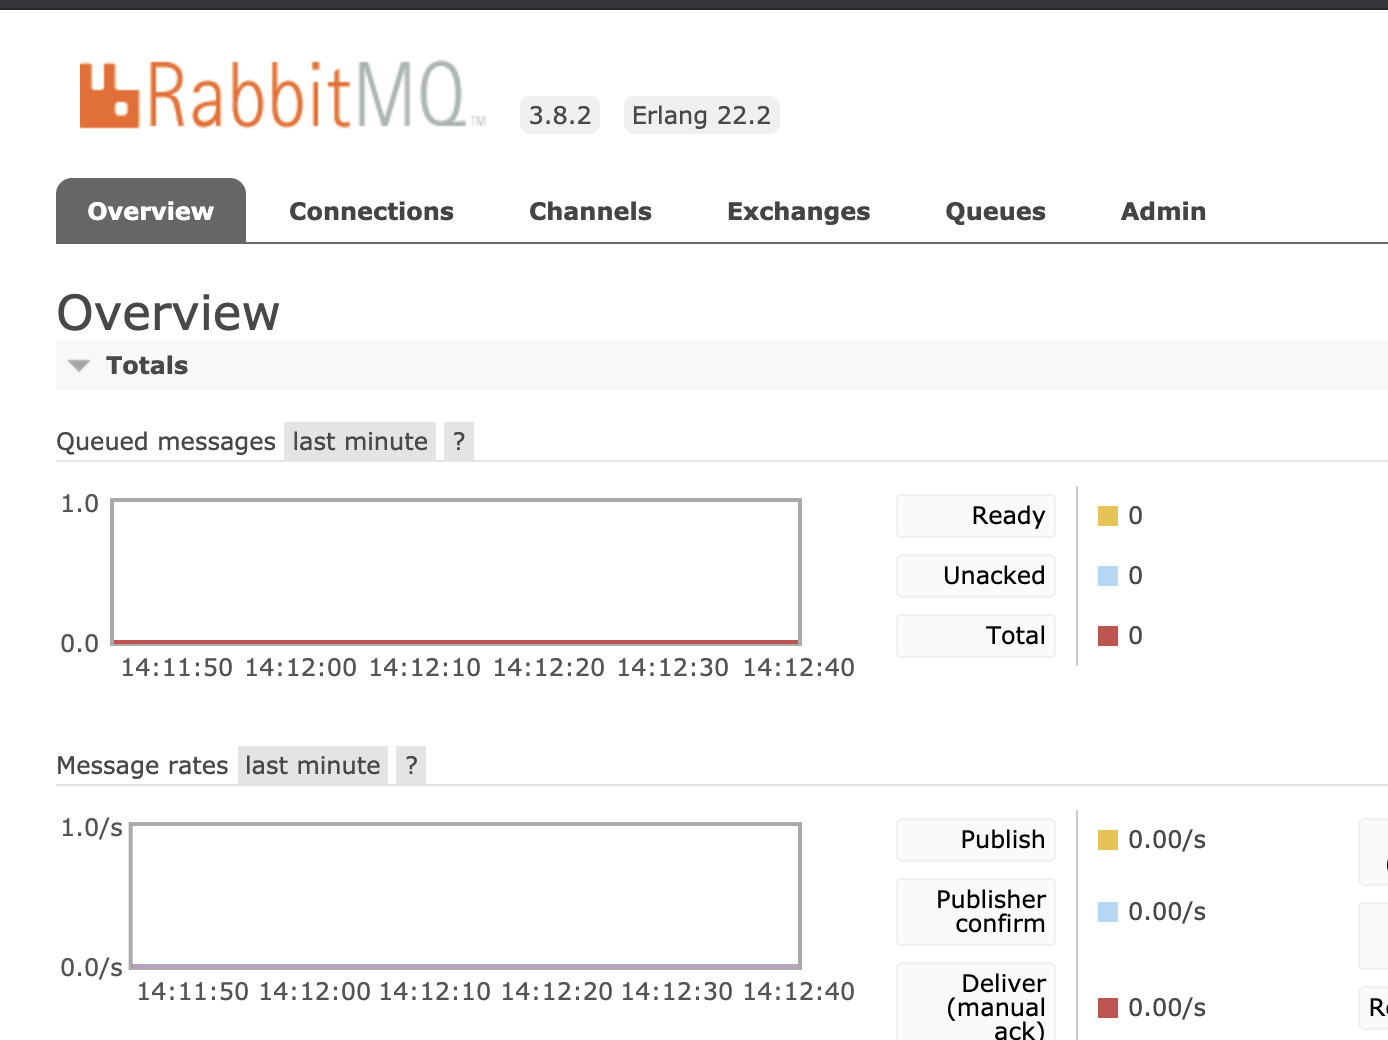1388x1040 pixels.
Task: Collapse the Totals section
Action: pos(78,365)
